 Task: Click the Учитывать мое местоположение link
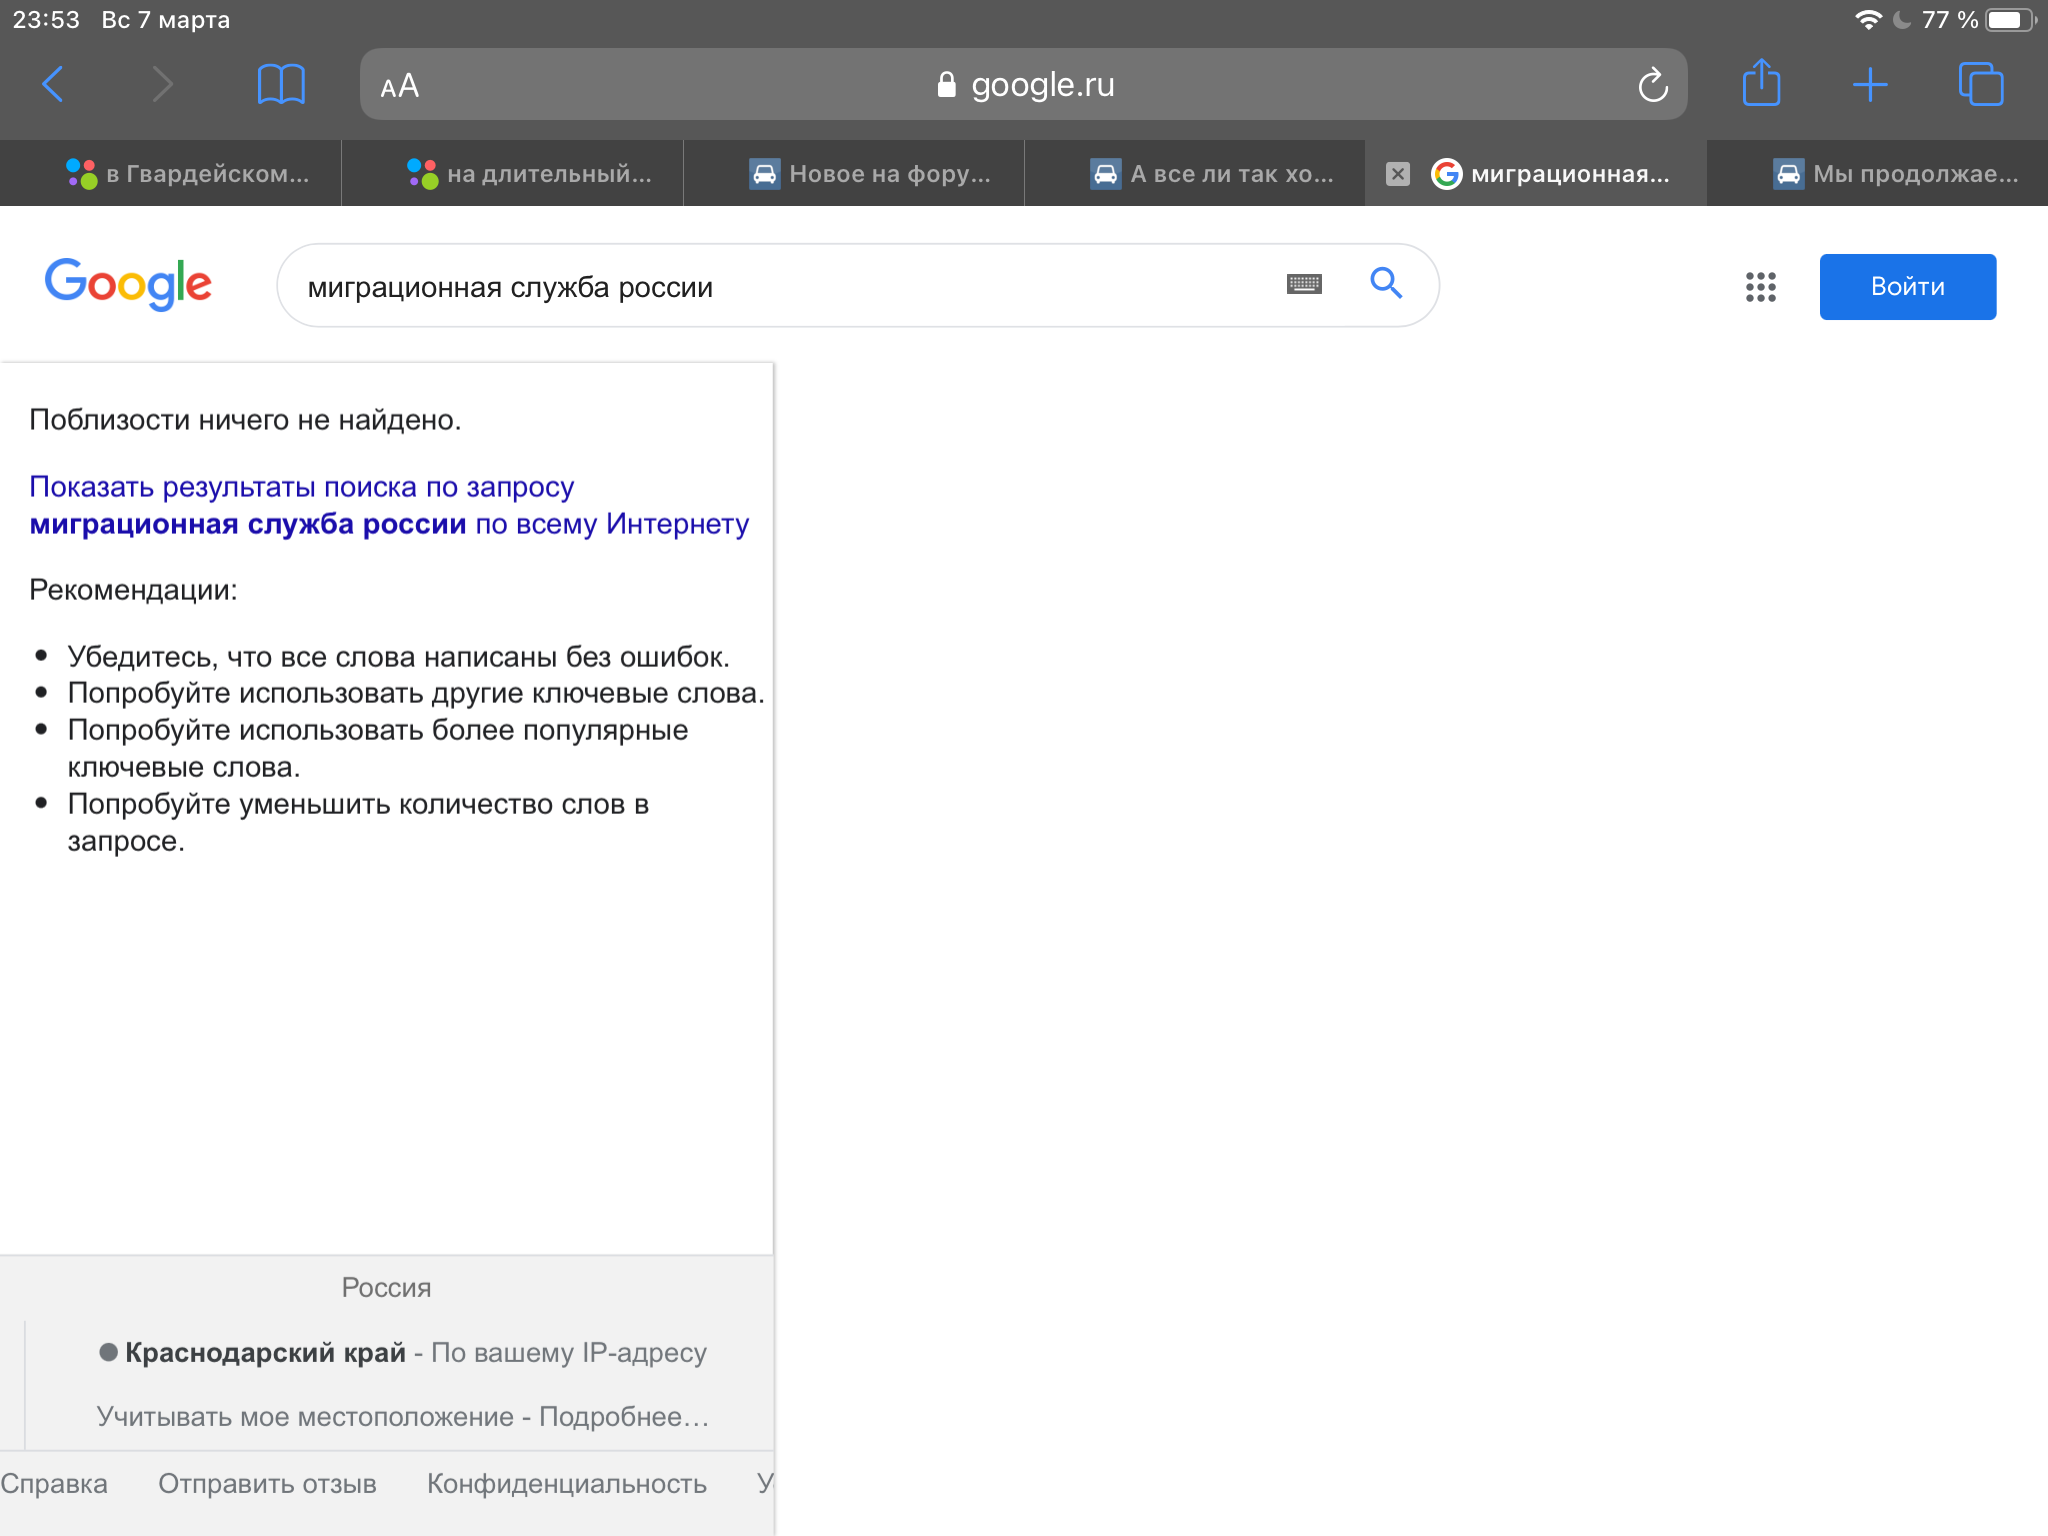click(305, 1417)
